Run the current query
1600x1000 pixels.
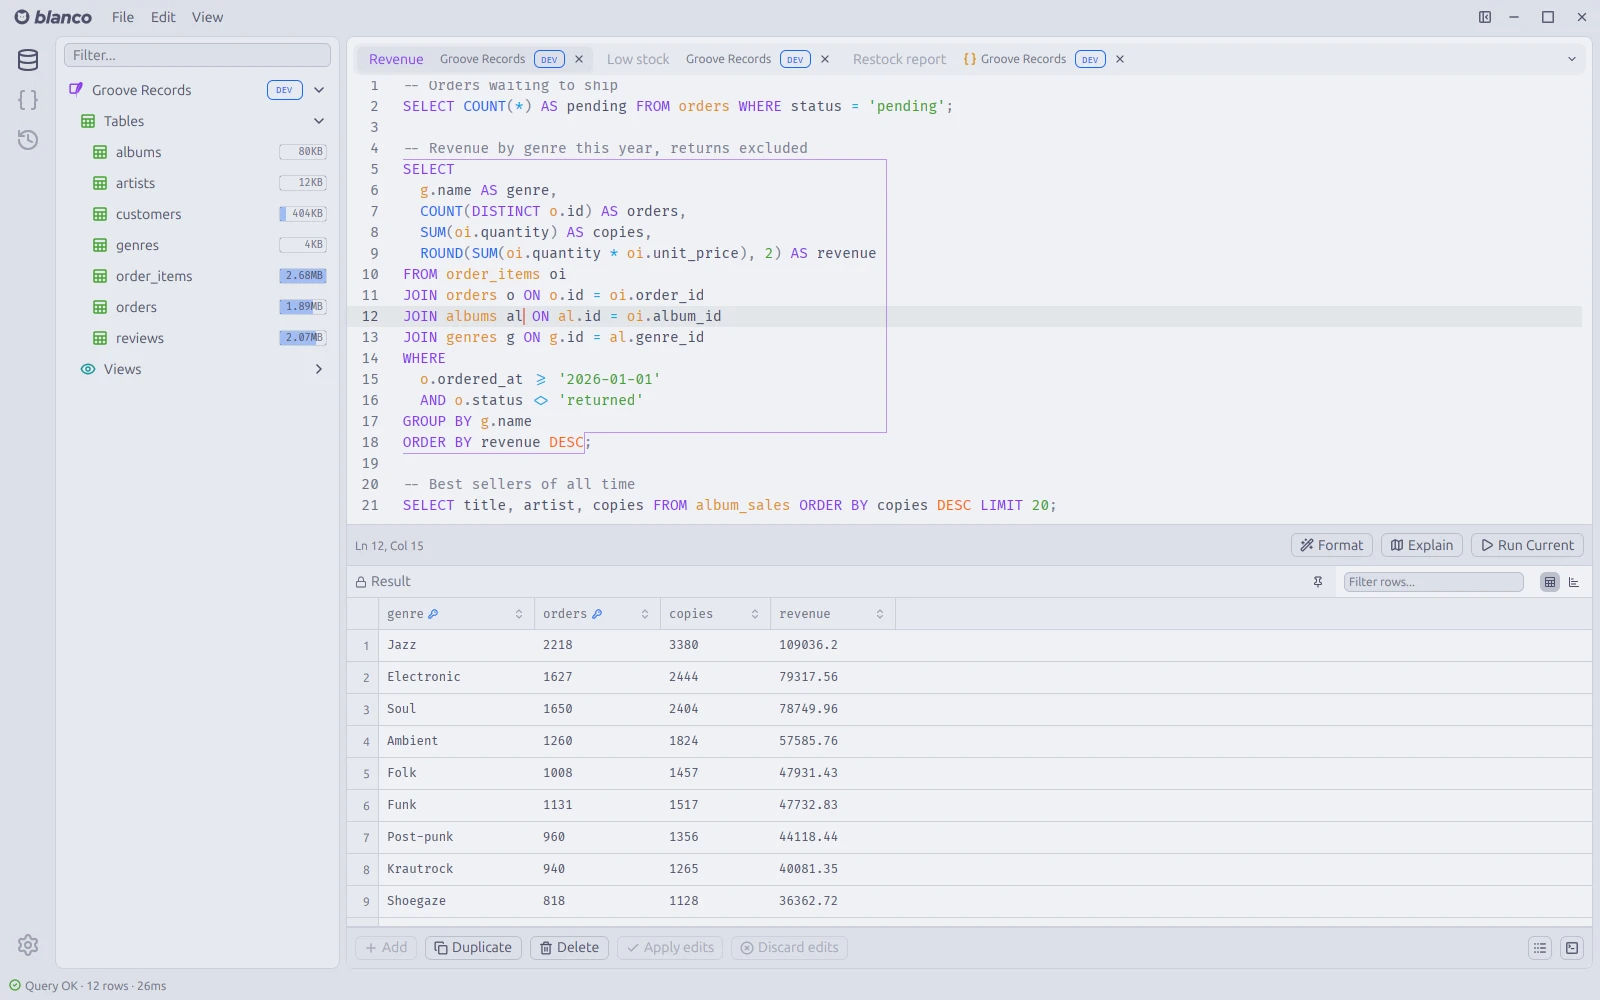click(x=1527, y=545)
